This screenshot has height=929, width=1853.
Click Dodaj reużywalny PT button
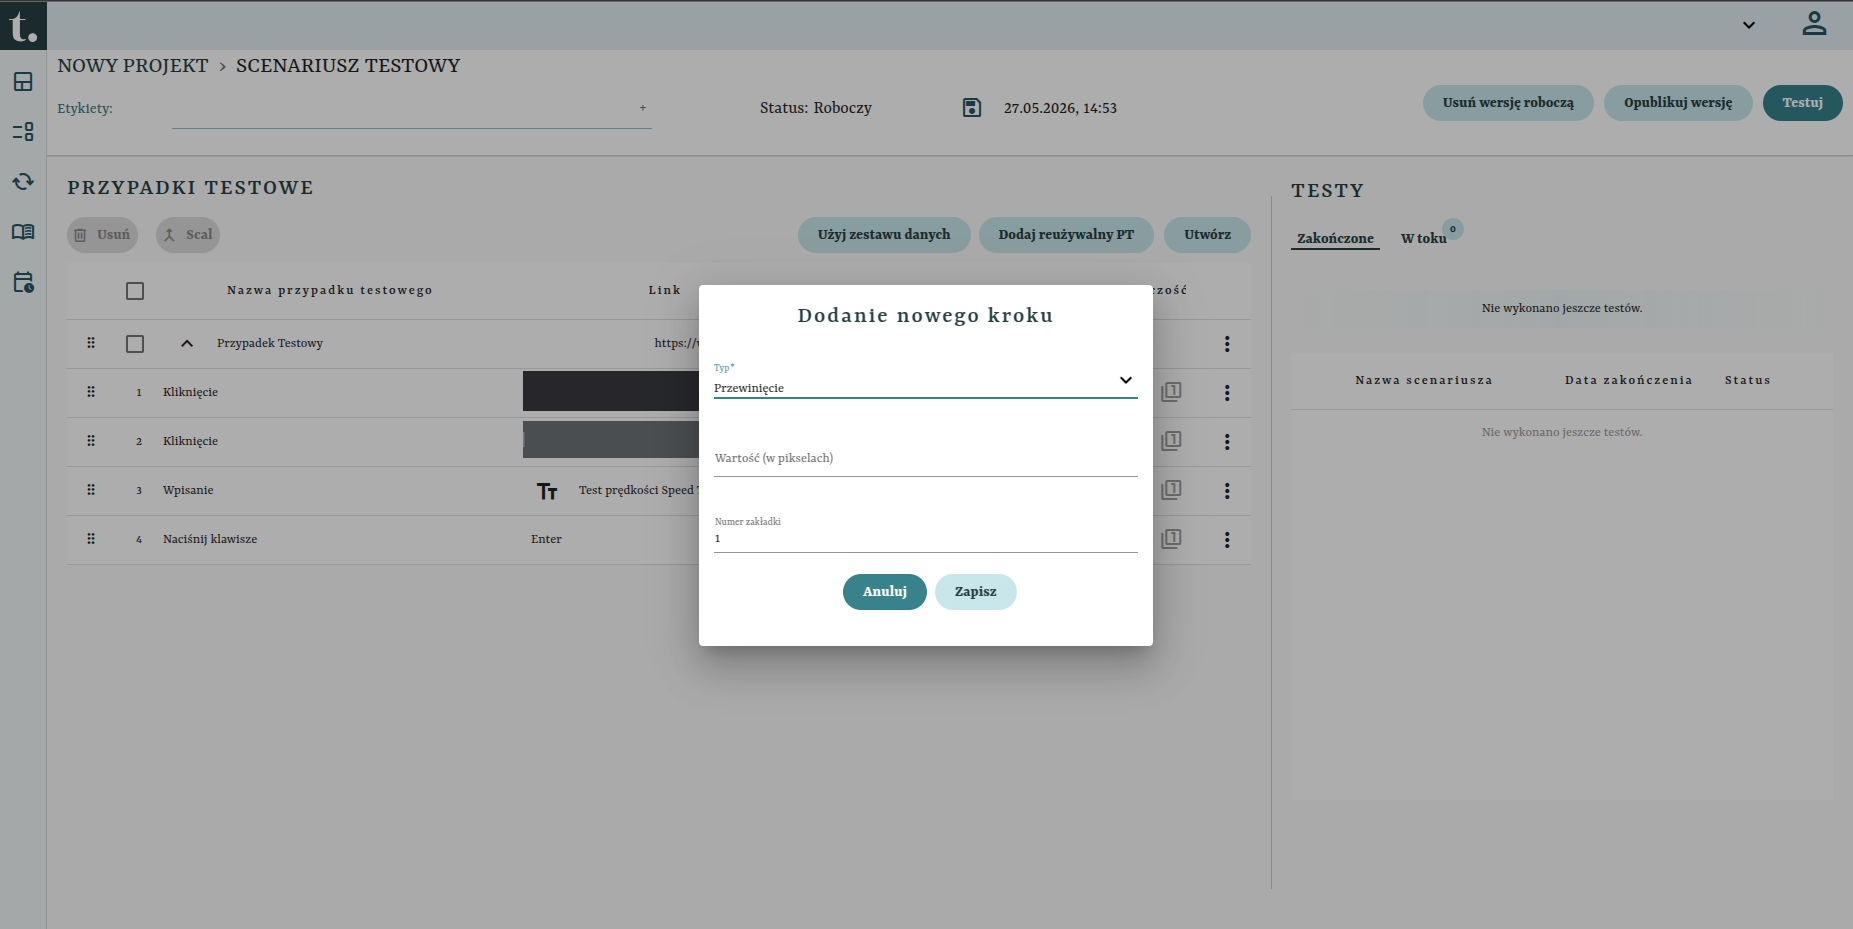pos(1066,235)
